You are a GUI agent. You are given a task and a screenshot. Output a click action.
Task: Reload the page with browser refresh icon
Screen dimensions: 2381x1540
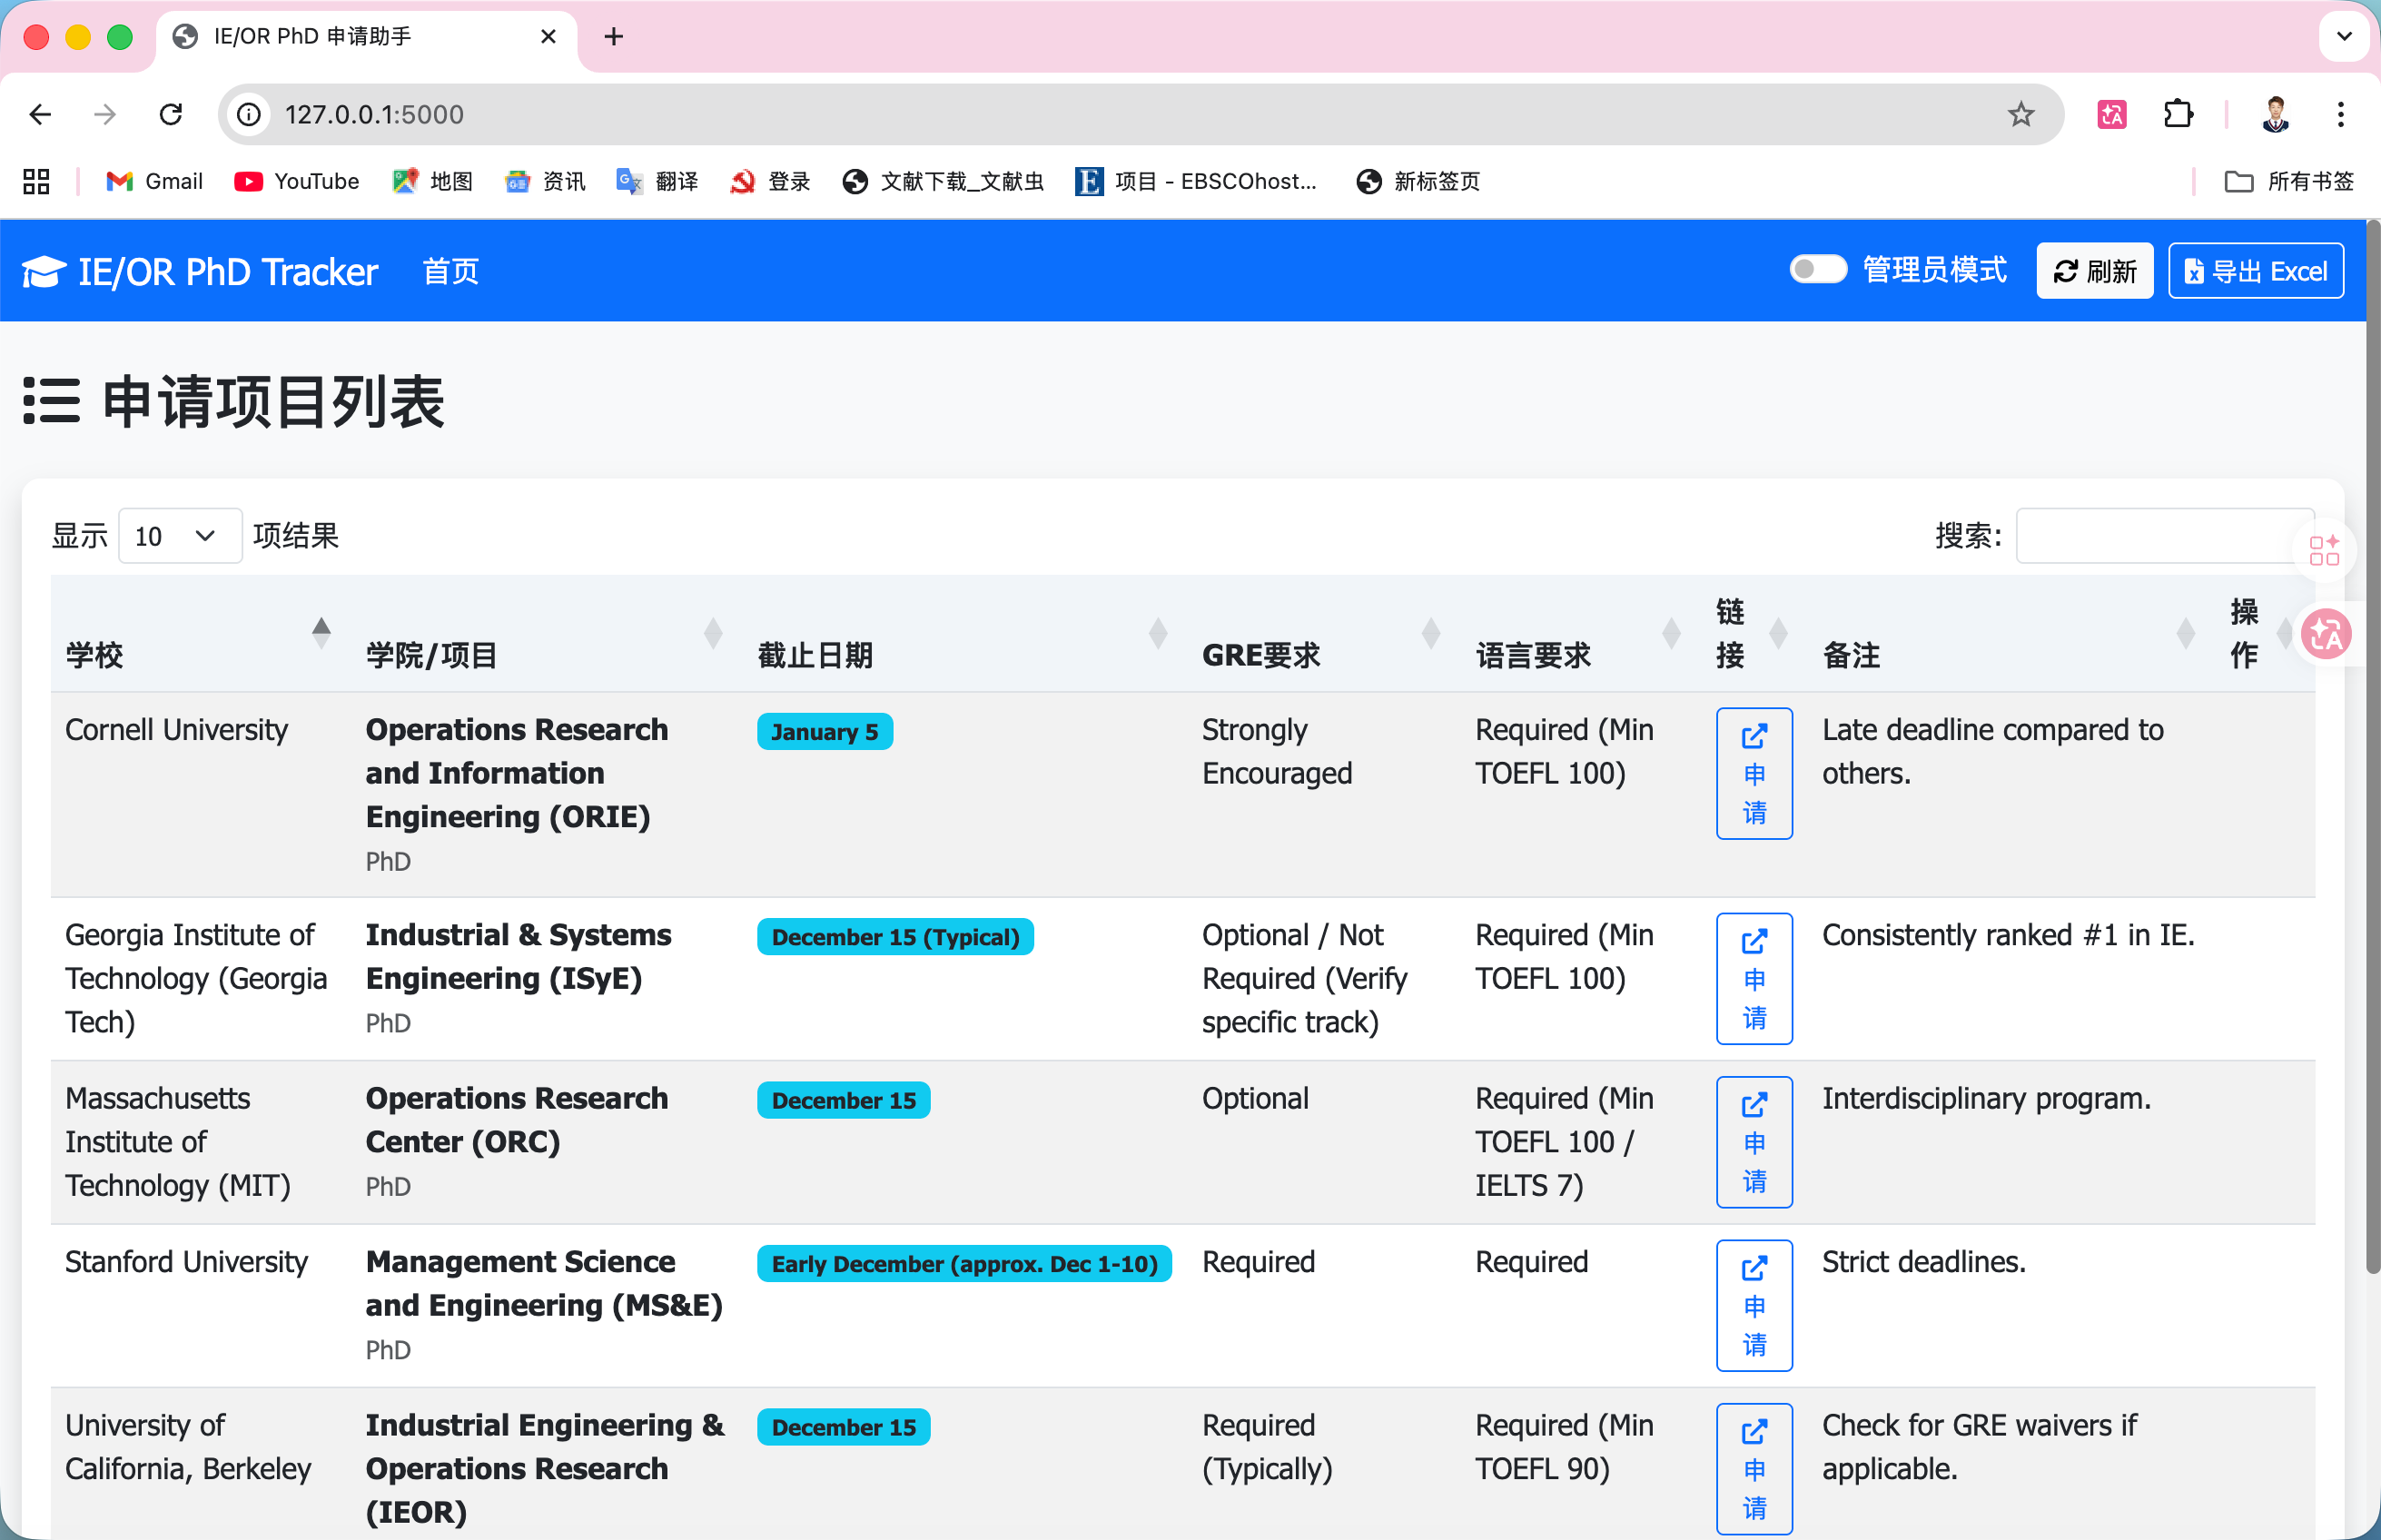[171, 115]
